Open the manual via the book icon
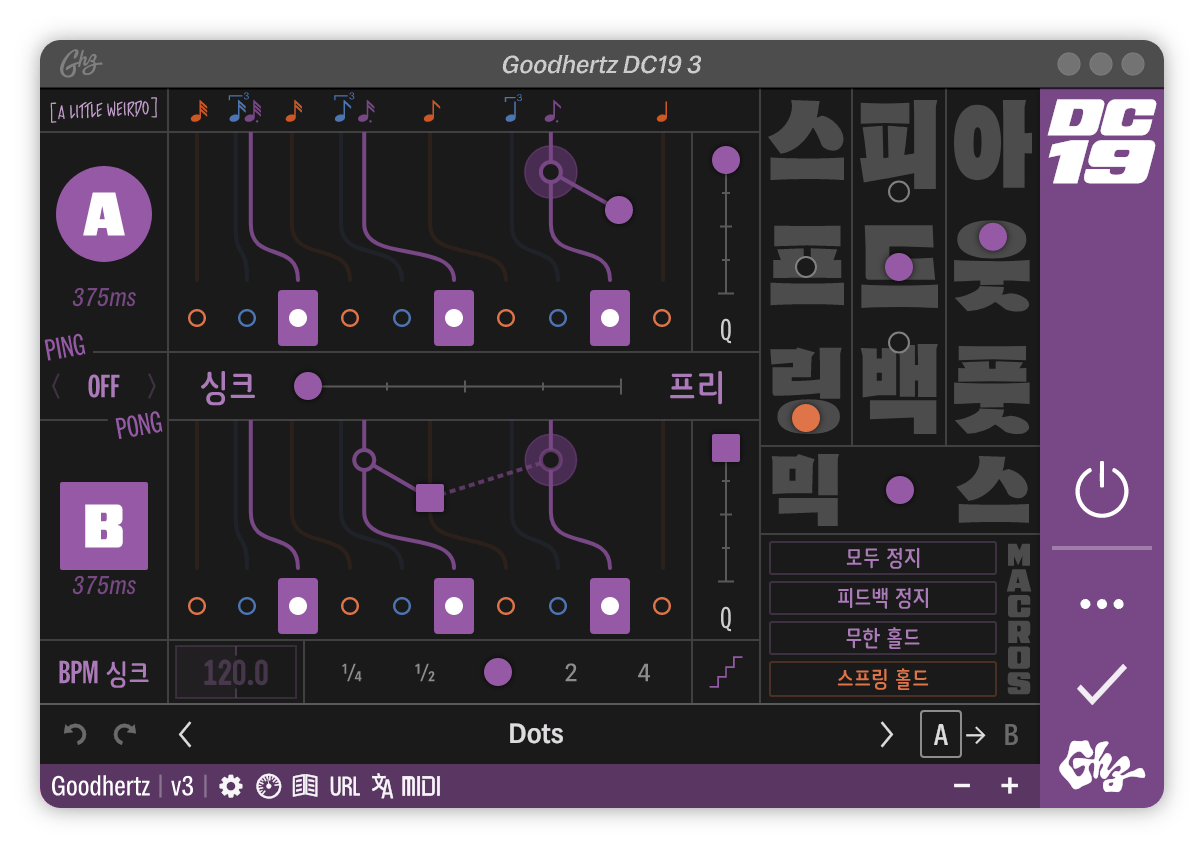The width and height of the screenshot is (1204, 848). [x=305, y=786]
